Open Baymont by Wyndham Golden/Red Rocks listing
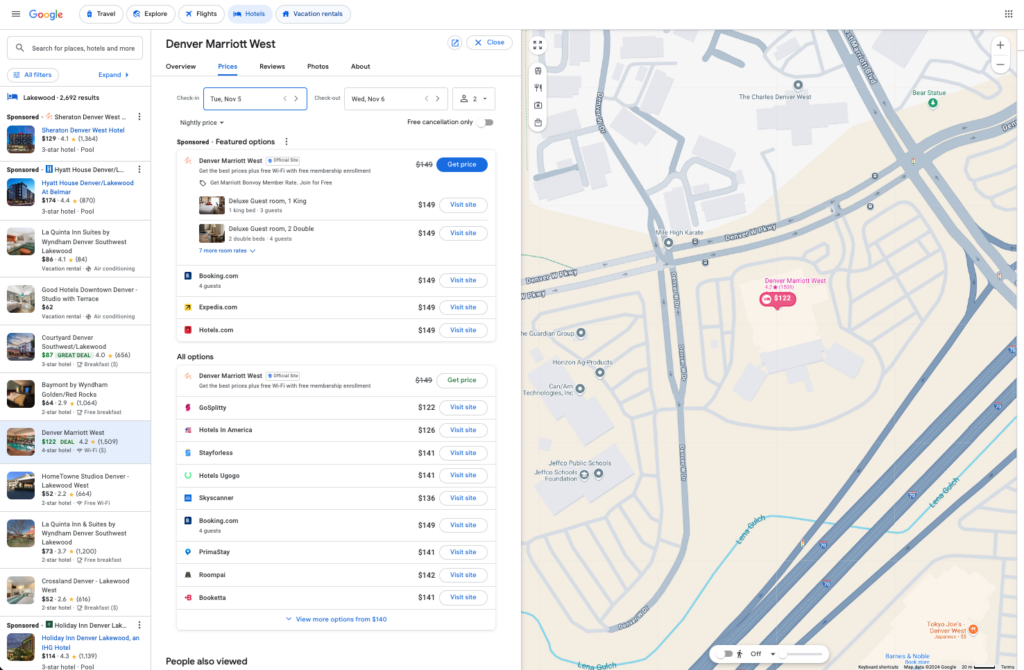This screenshot has height=670, width=1024. tap(75, 397)
